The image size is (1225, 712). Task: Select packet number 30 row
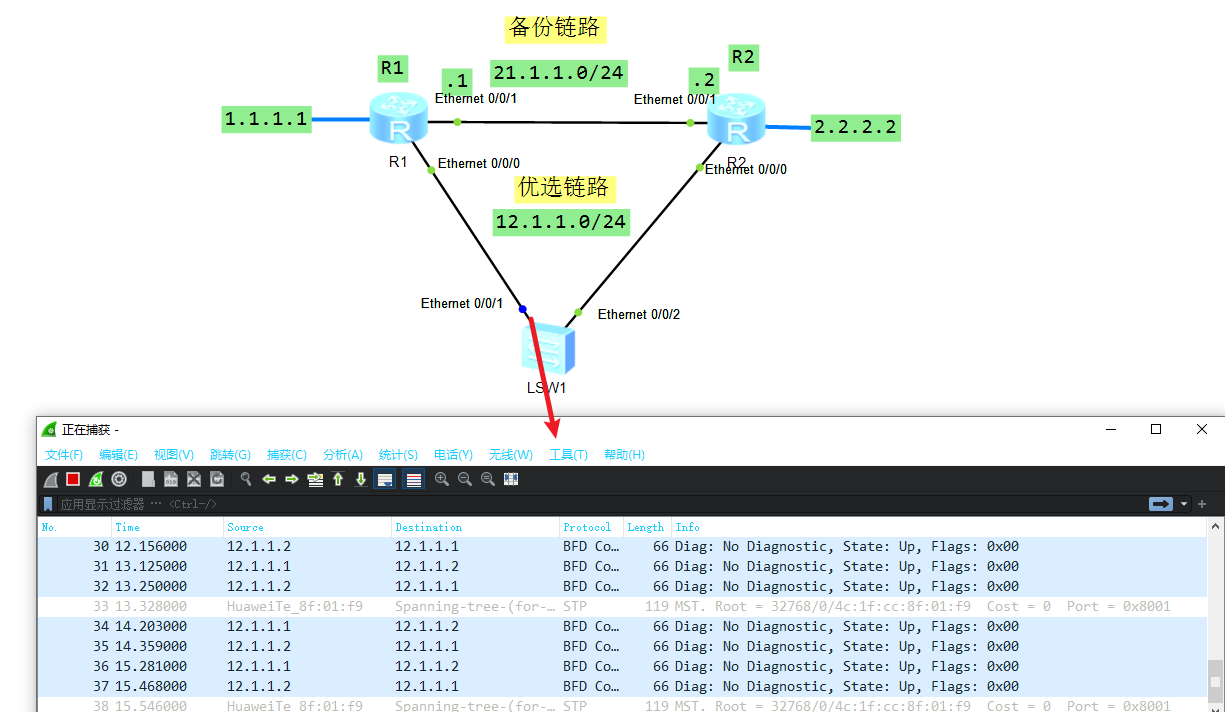[x=622, y=546]
